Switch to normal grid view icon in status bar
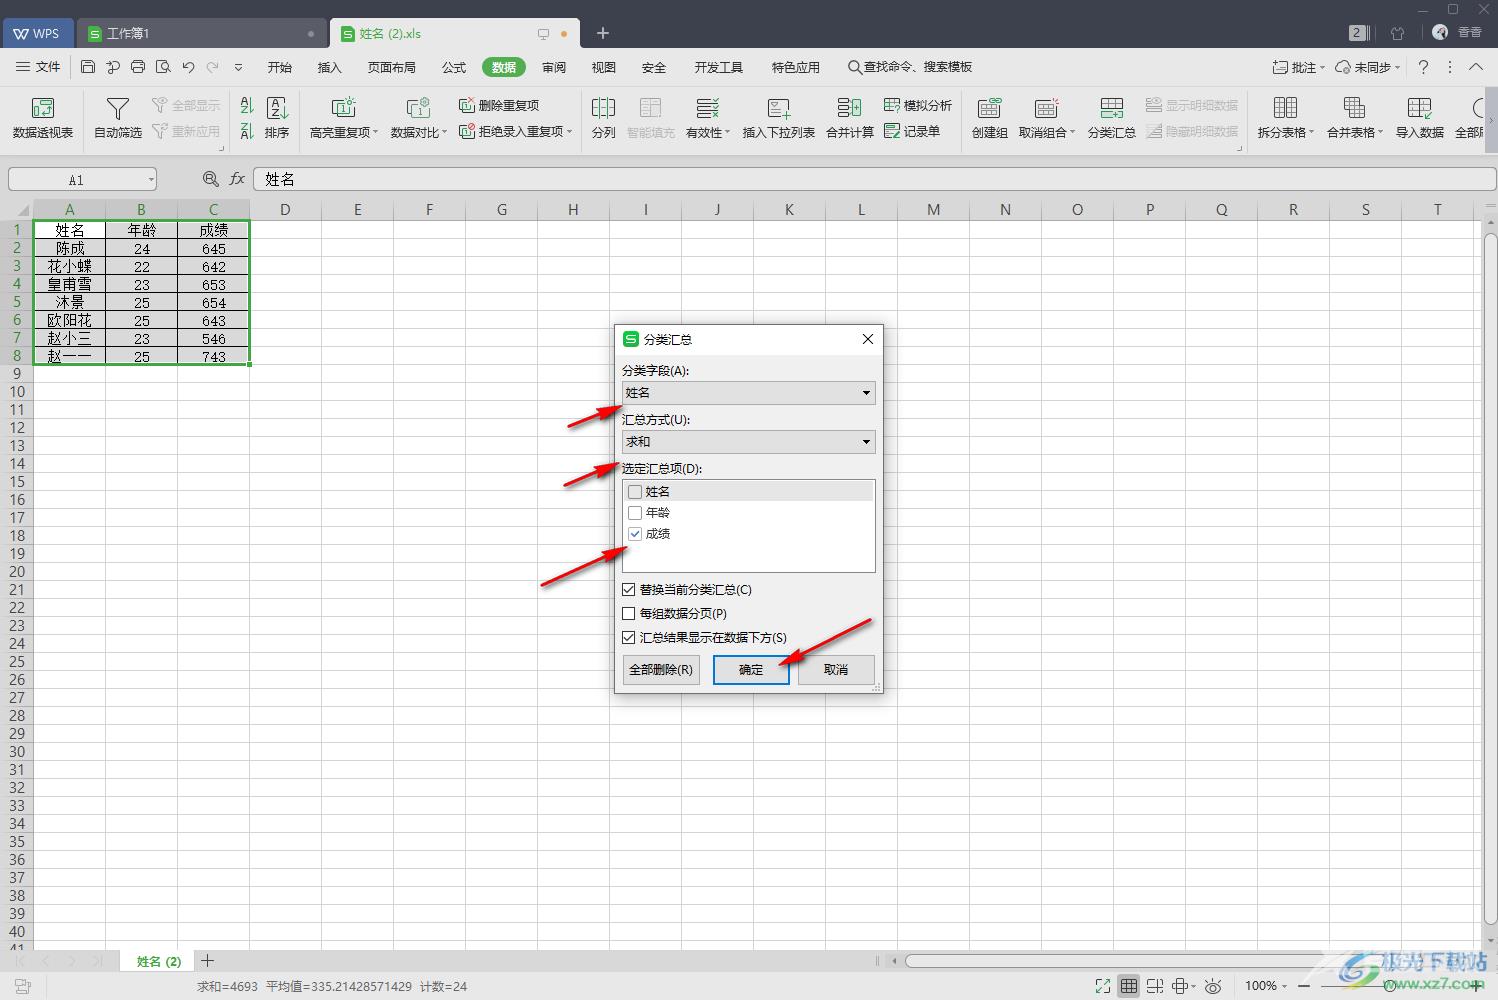1498x1000 pixels. tap(1128, 986)
